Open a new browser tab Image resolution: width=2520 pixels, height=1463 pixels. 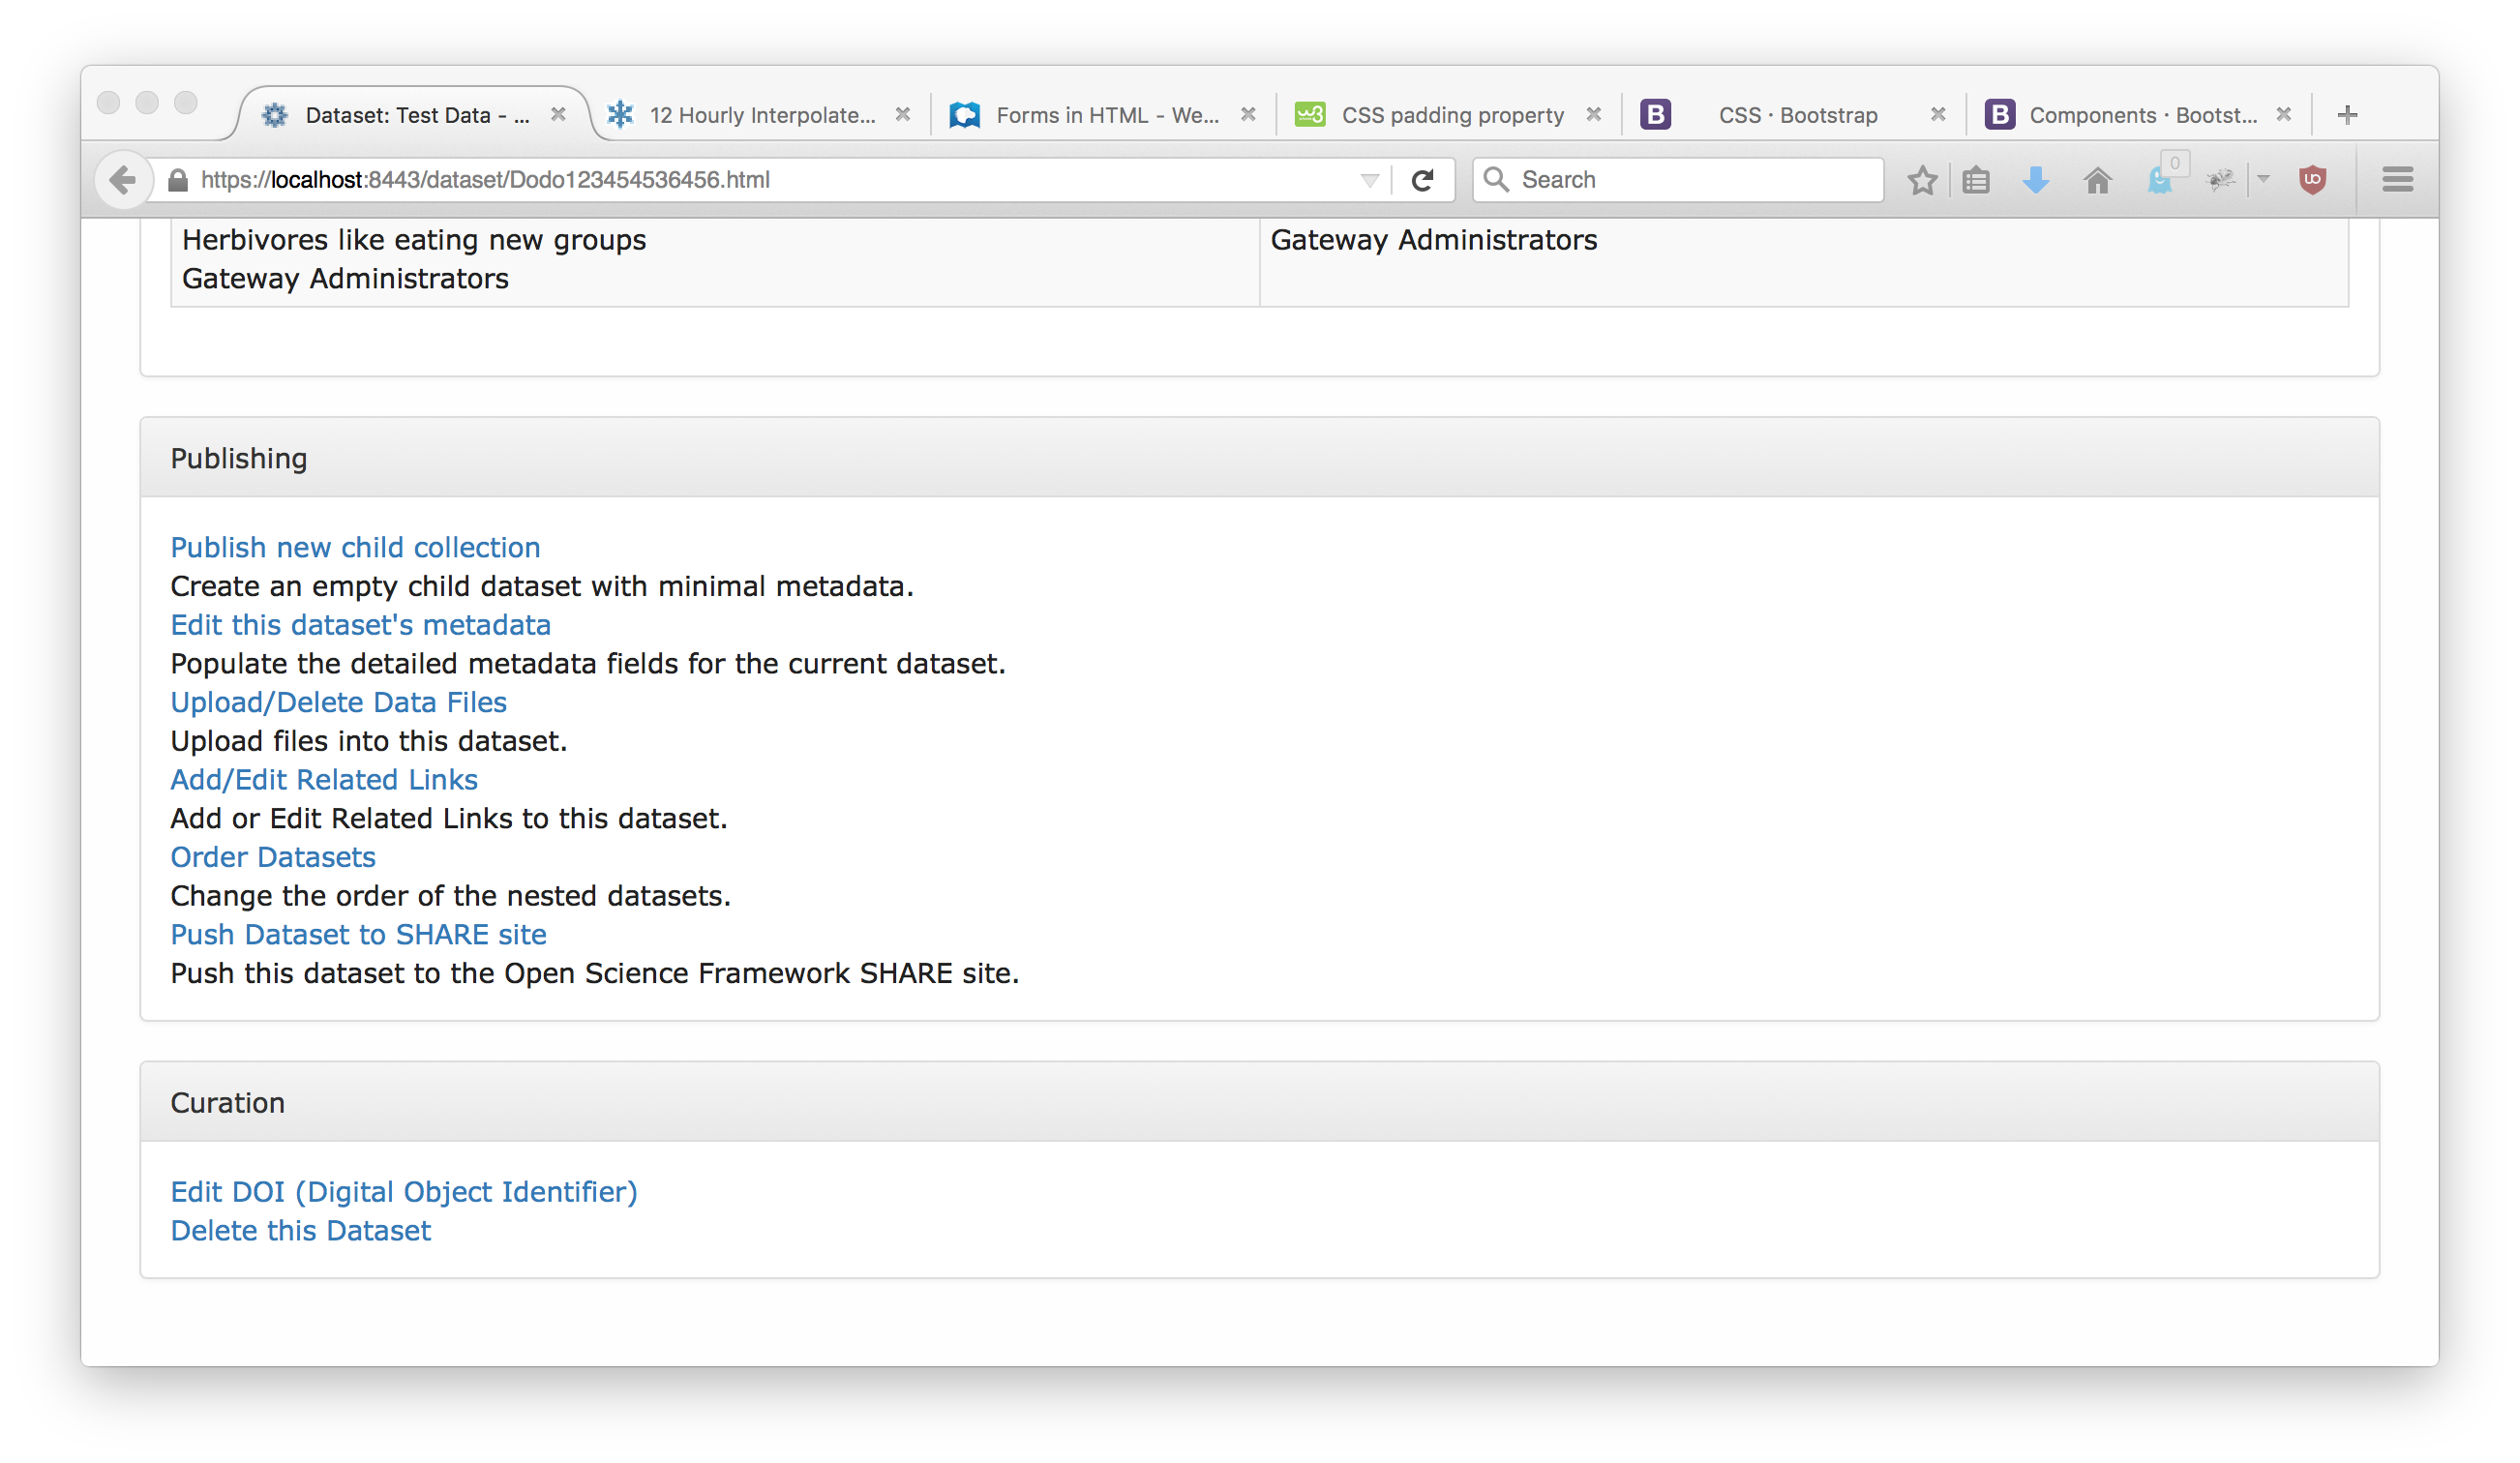[x=2347, y=115]
